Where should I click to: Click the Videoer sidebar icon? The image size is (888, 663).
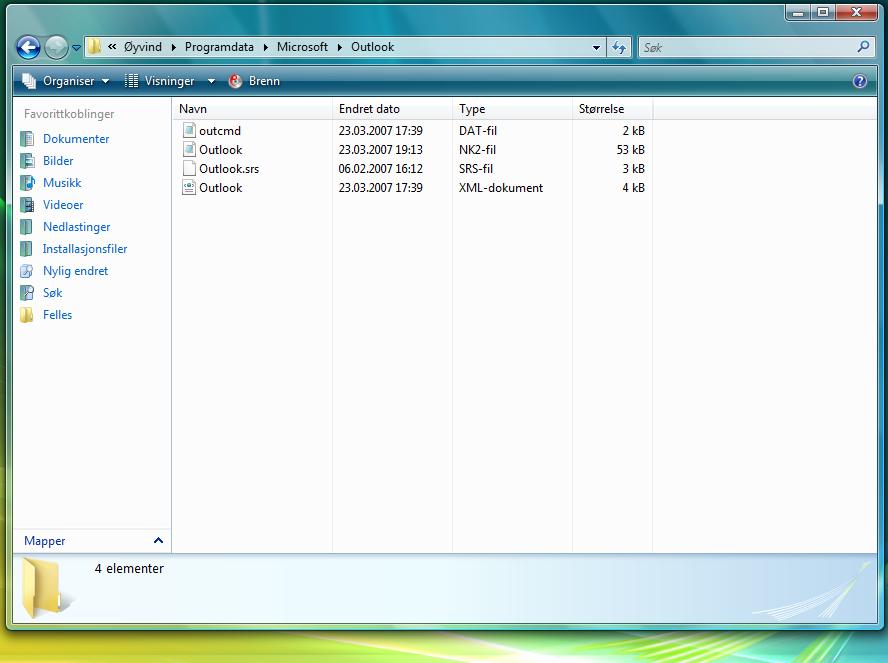tap(27, 205)
